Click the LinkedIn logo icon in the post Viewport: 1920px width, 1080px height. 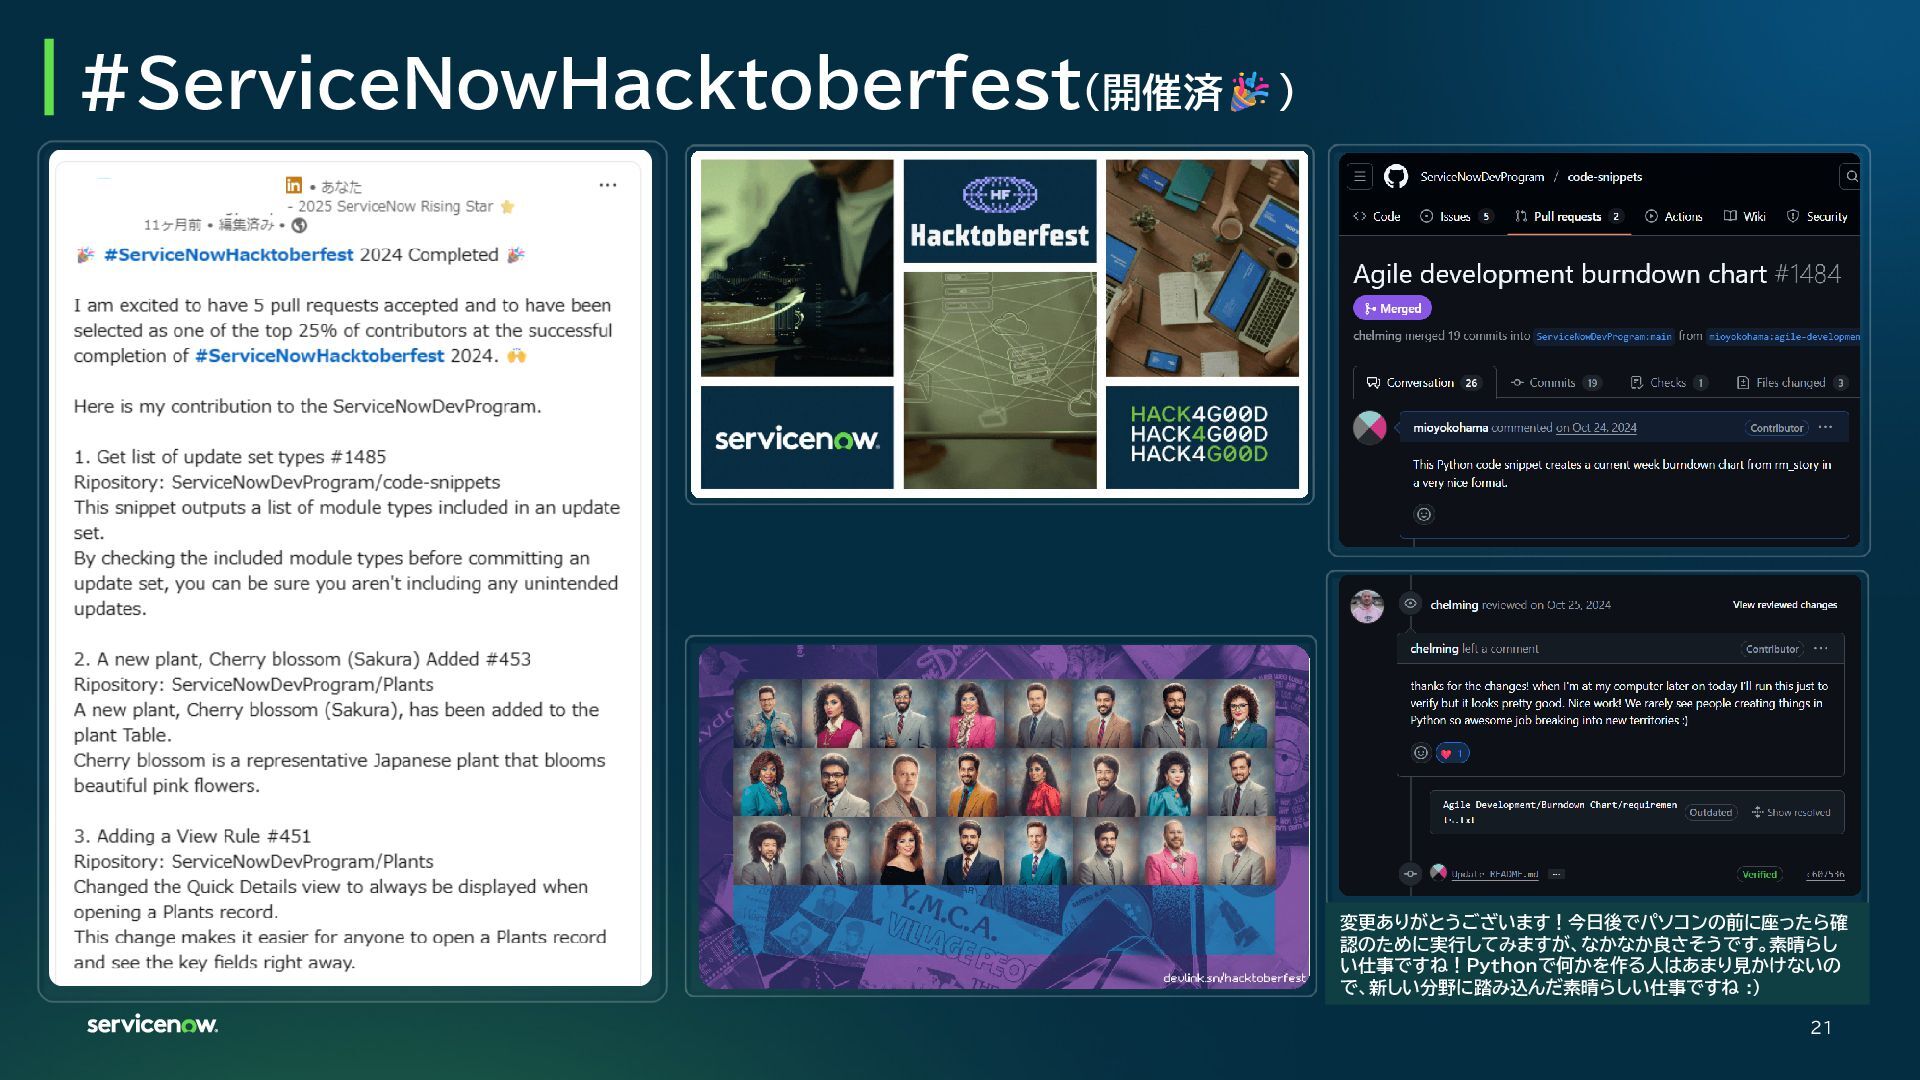click(x=293, y=185)
